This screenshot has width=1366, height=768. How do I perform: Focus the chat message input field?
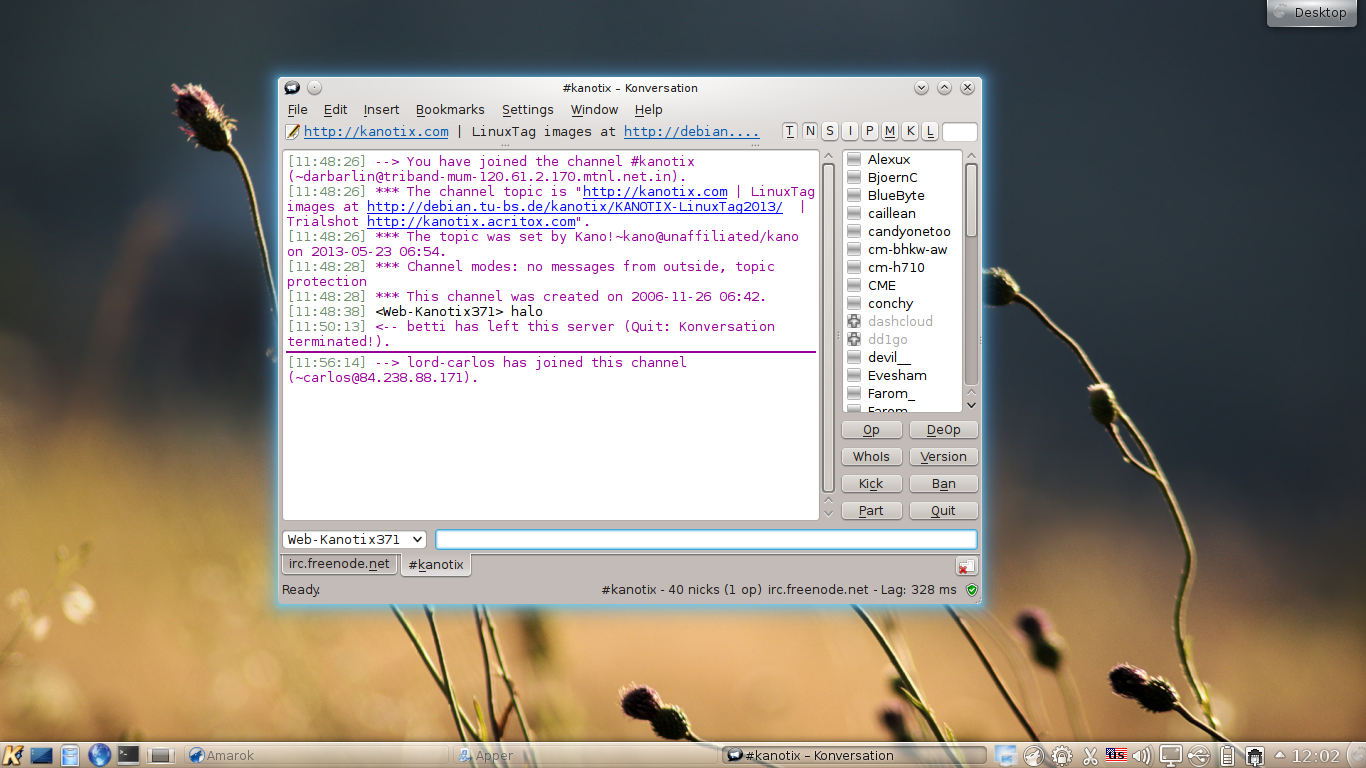coord(706,540)
